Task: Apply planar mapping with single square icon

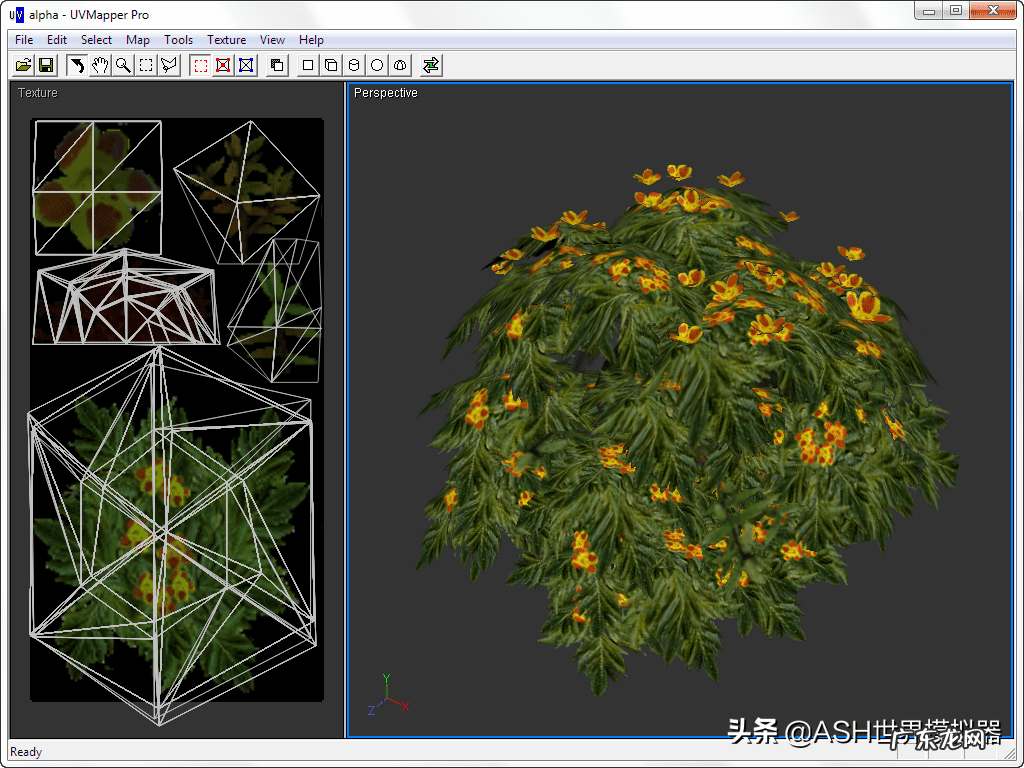Action: (308, 65)
